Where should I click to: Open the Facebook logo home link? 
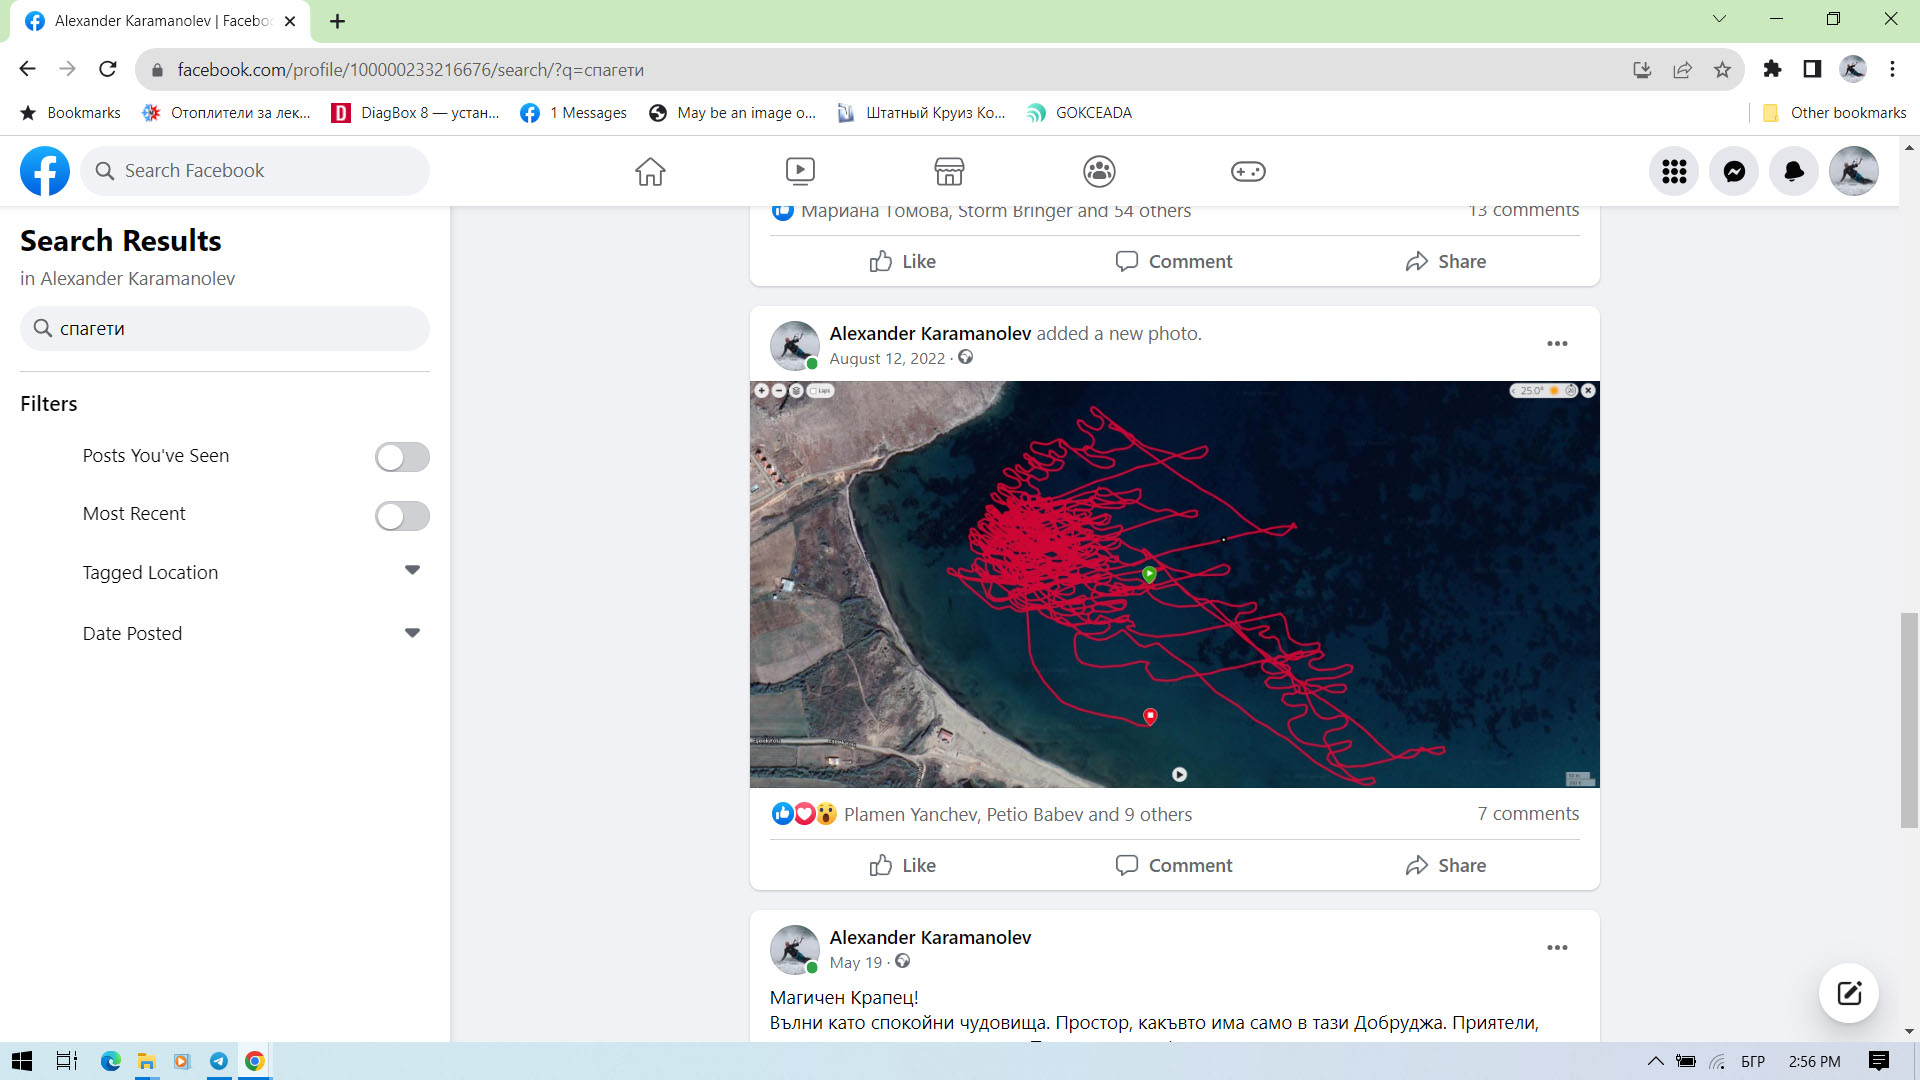pyautogui.click(x=45, y=171)
